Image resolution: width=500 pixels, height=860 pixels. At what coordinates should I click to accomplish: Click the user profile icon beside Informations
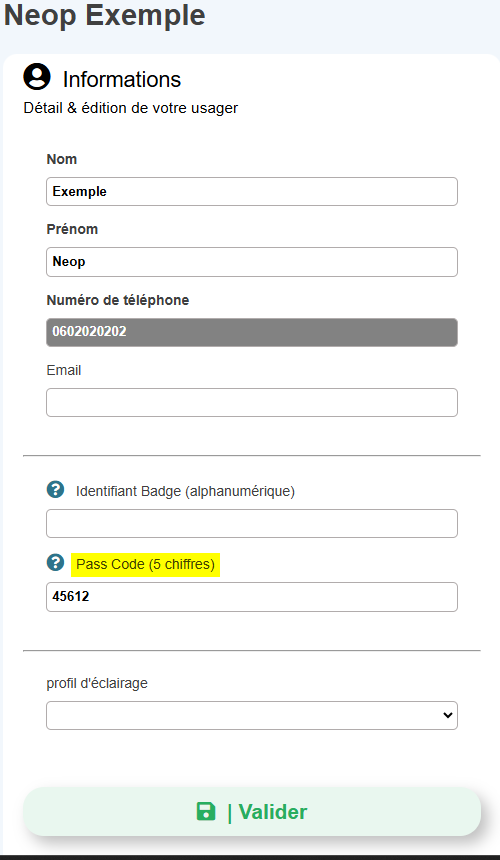coord(37,76)
